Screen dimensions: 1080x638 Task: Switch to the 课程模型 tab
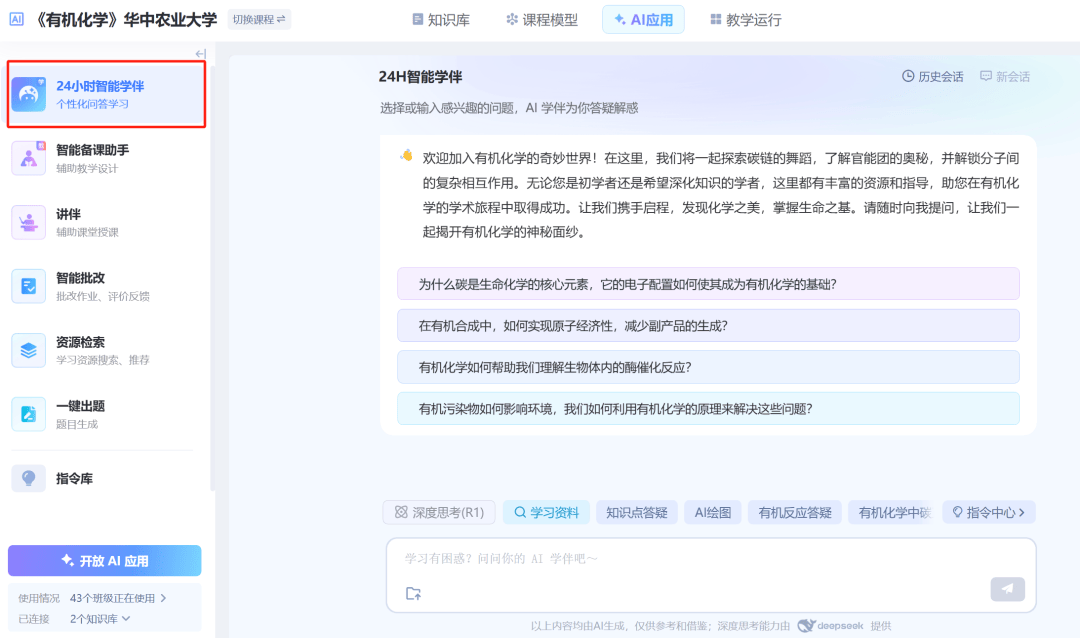pos(542,19)
